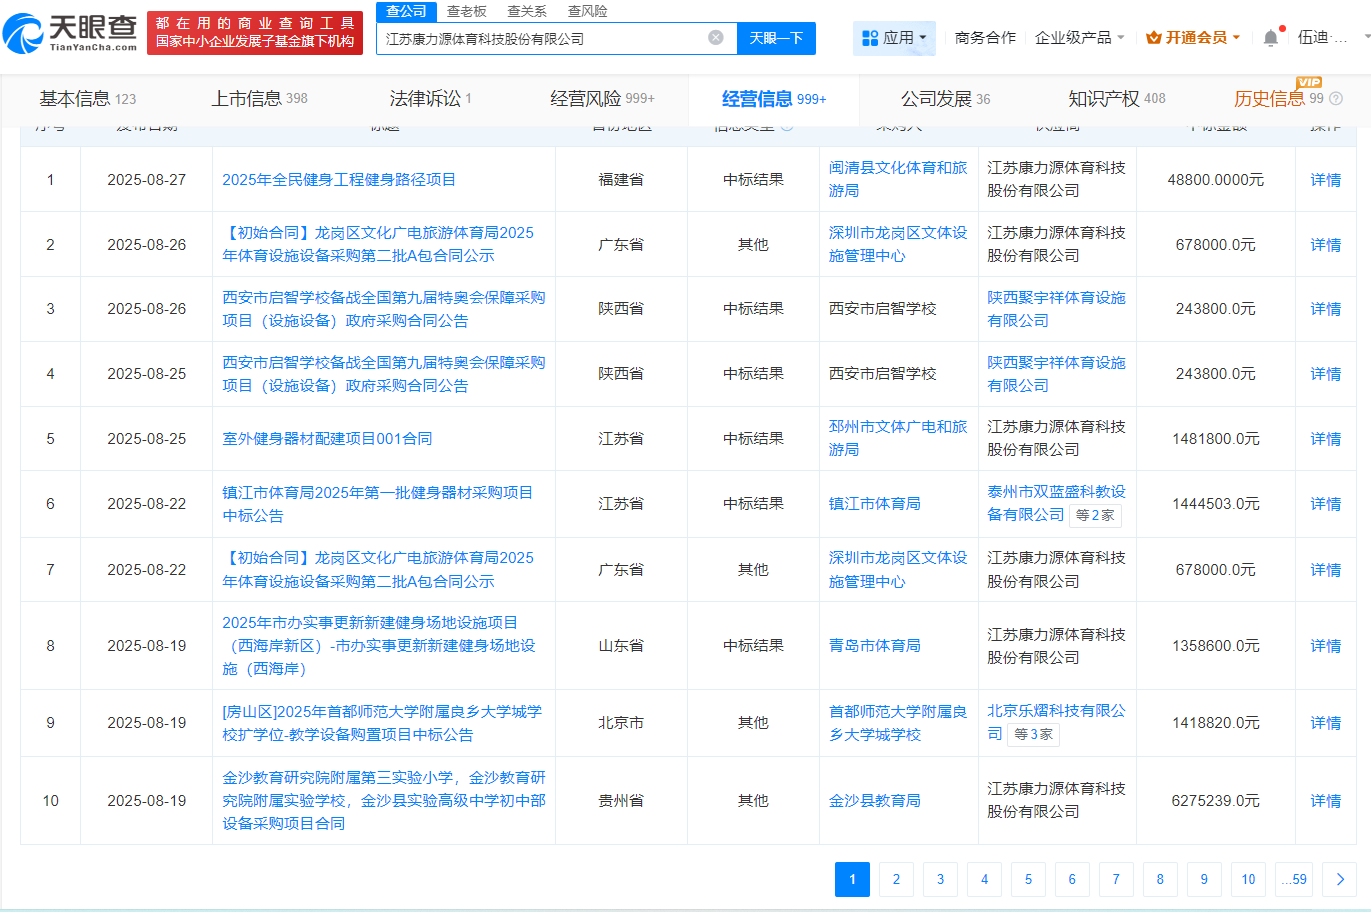
Task: Open purchaser 首都师范大学附属良乡大学城学校
Action: click(898, 723)
